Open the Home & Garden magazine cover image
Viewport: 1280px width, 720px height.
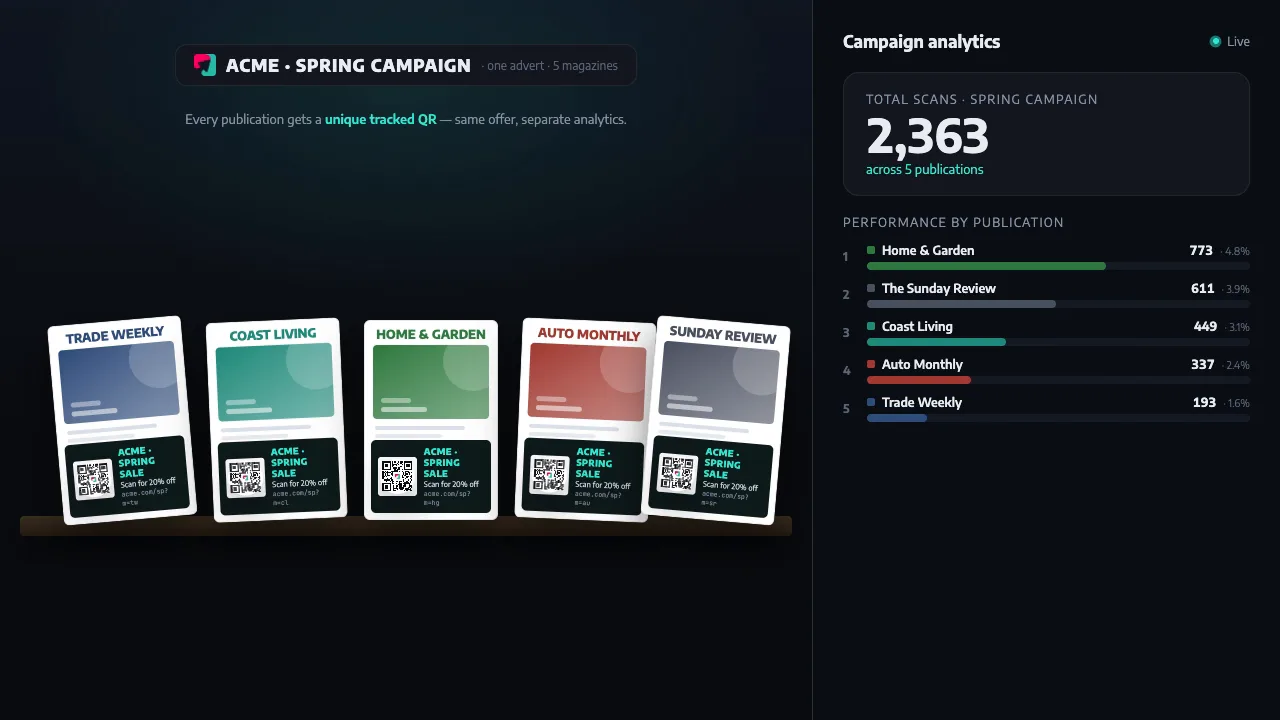click(x=431, y=382)
